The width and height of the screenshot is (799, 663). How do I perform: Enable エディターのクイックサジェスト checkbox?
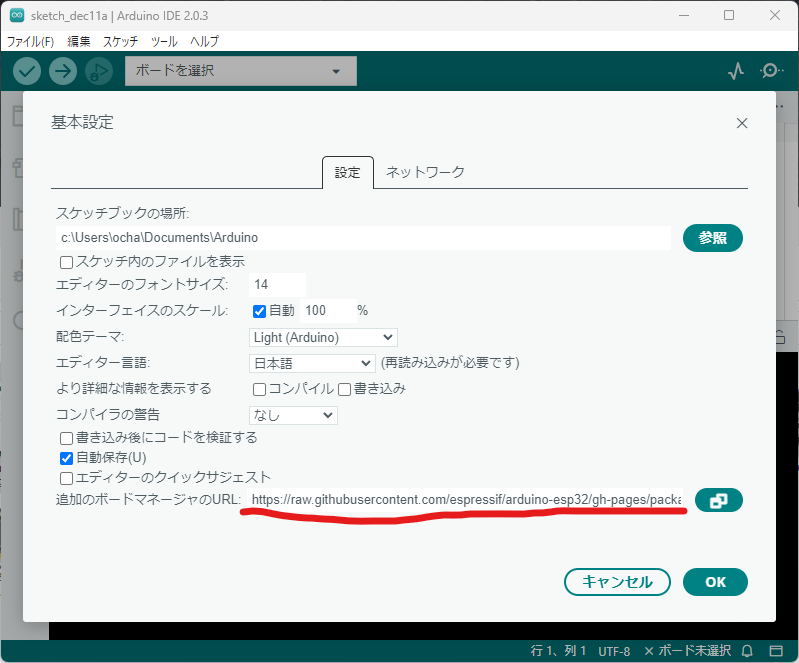[67, 478]
